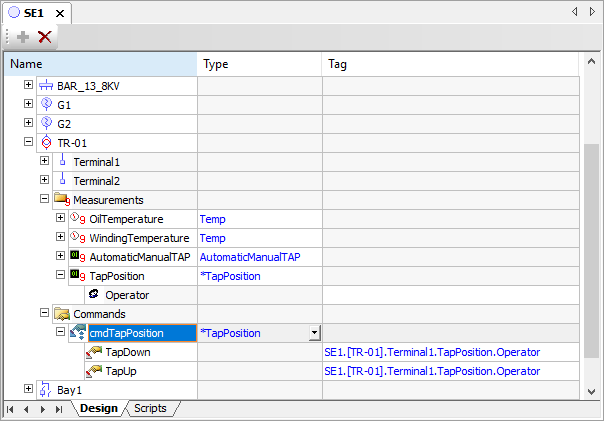Click the add (plus) toolbar icon
The width and height of the screenshot is (604, 421).
point(22,37)
